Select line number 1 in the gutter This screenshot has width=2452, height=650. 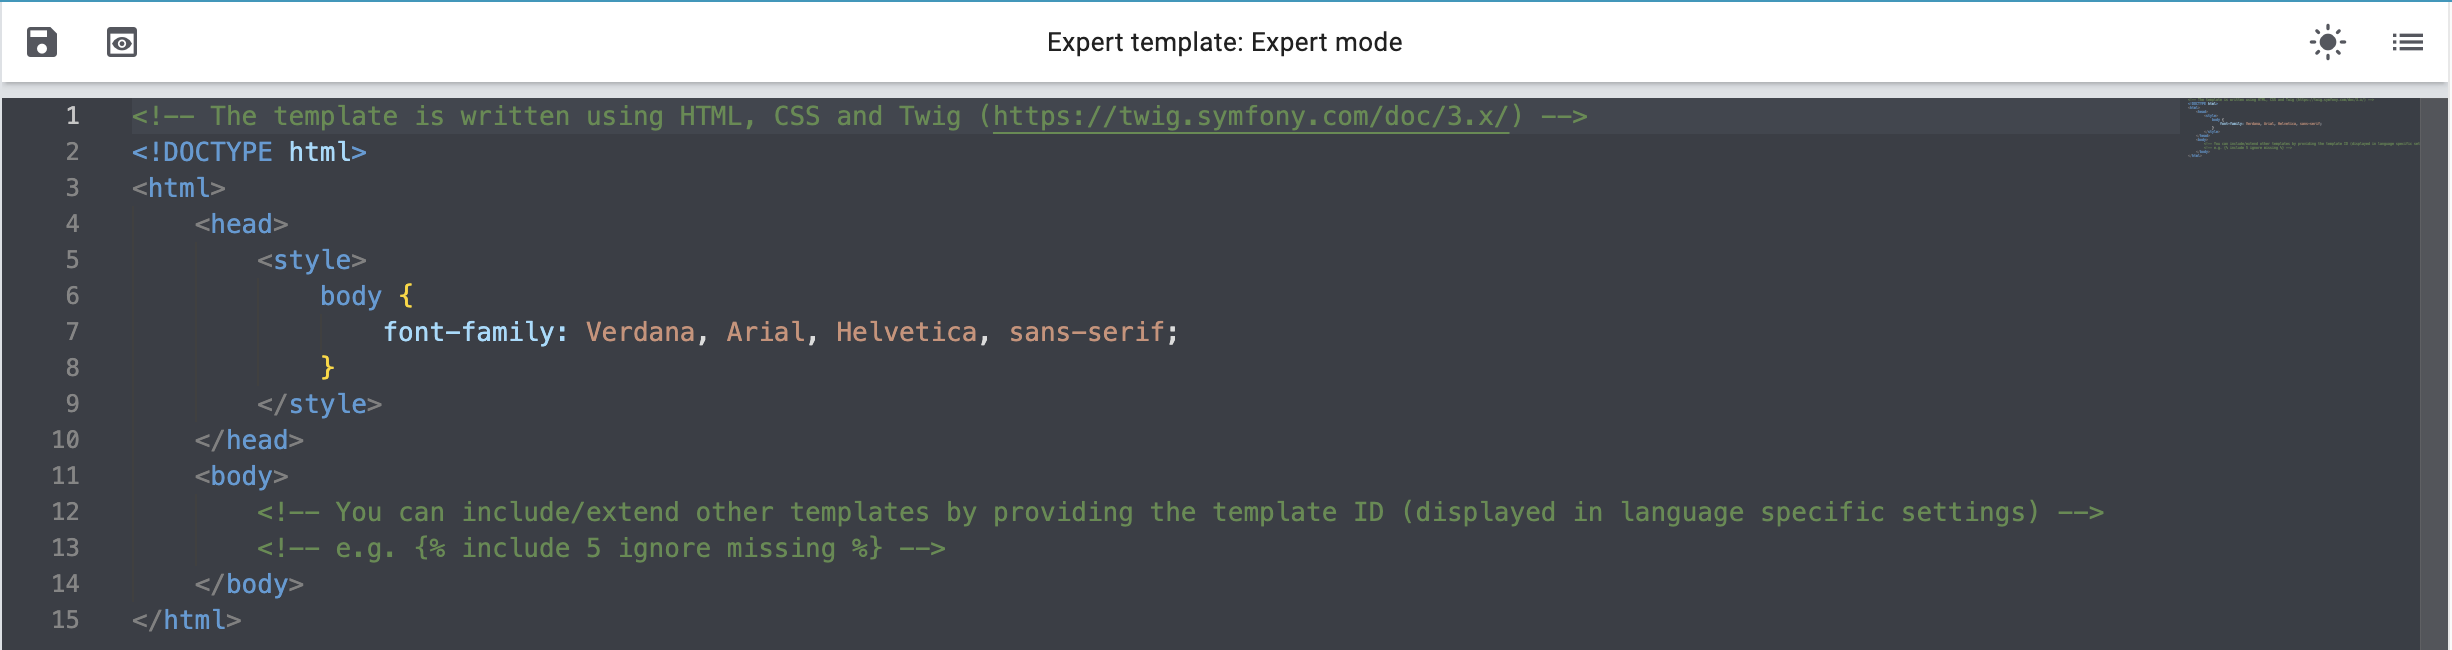pyautogui.click(x=72, y=116)
